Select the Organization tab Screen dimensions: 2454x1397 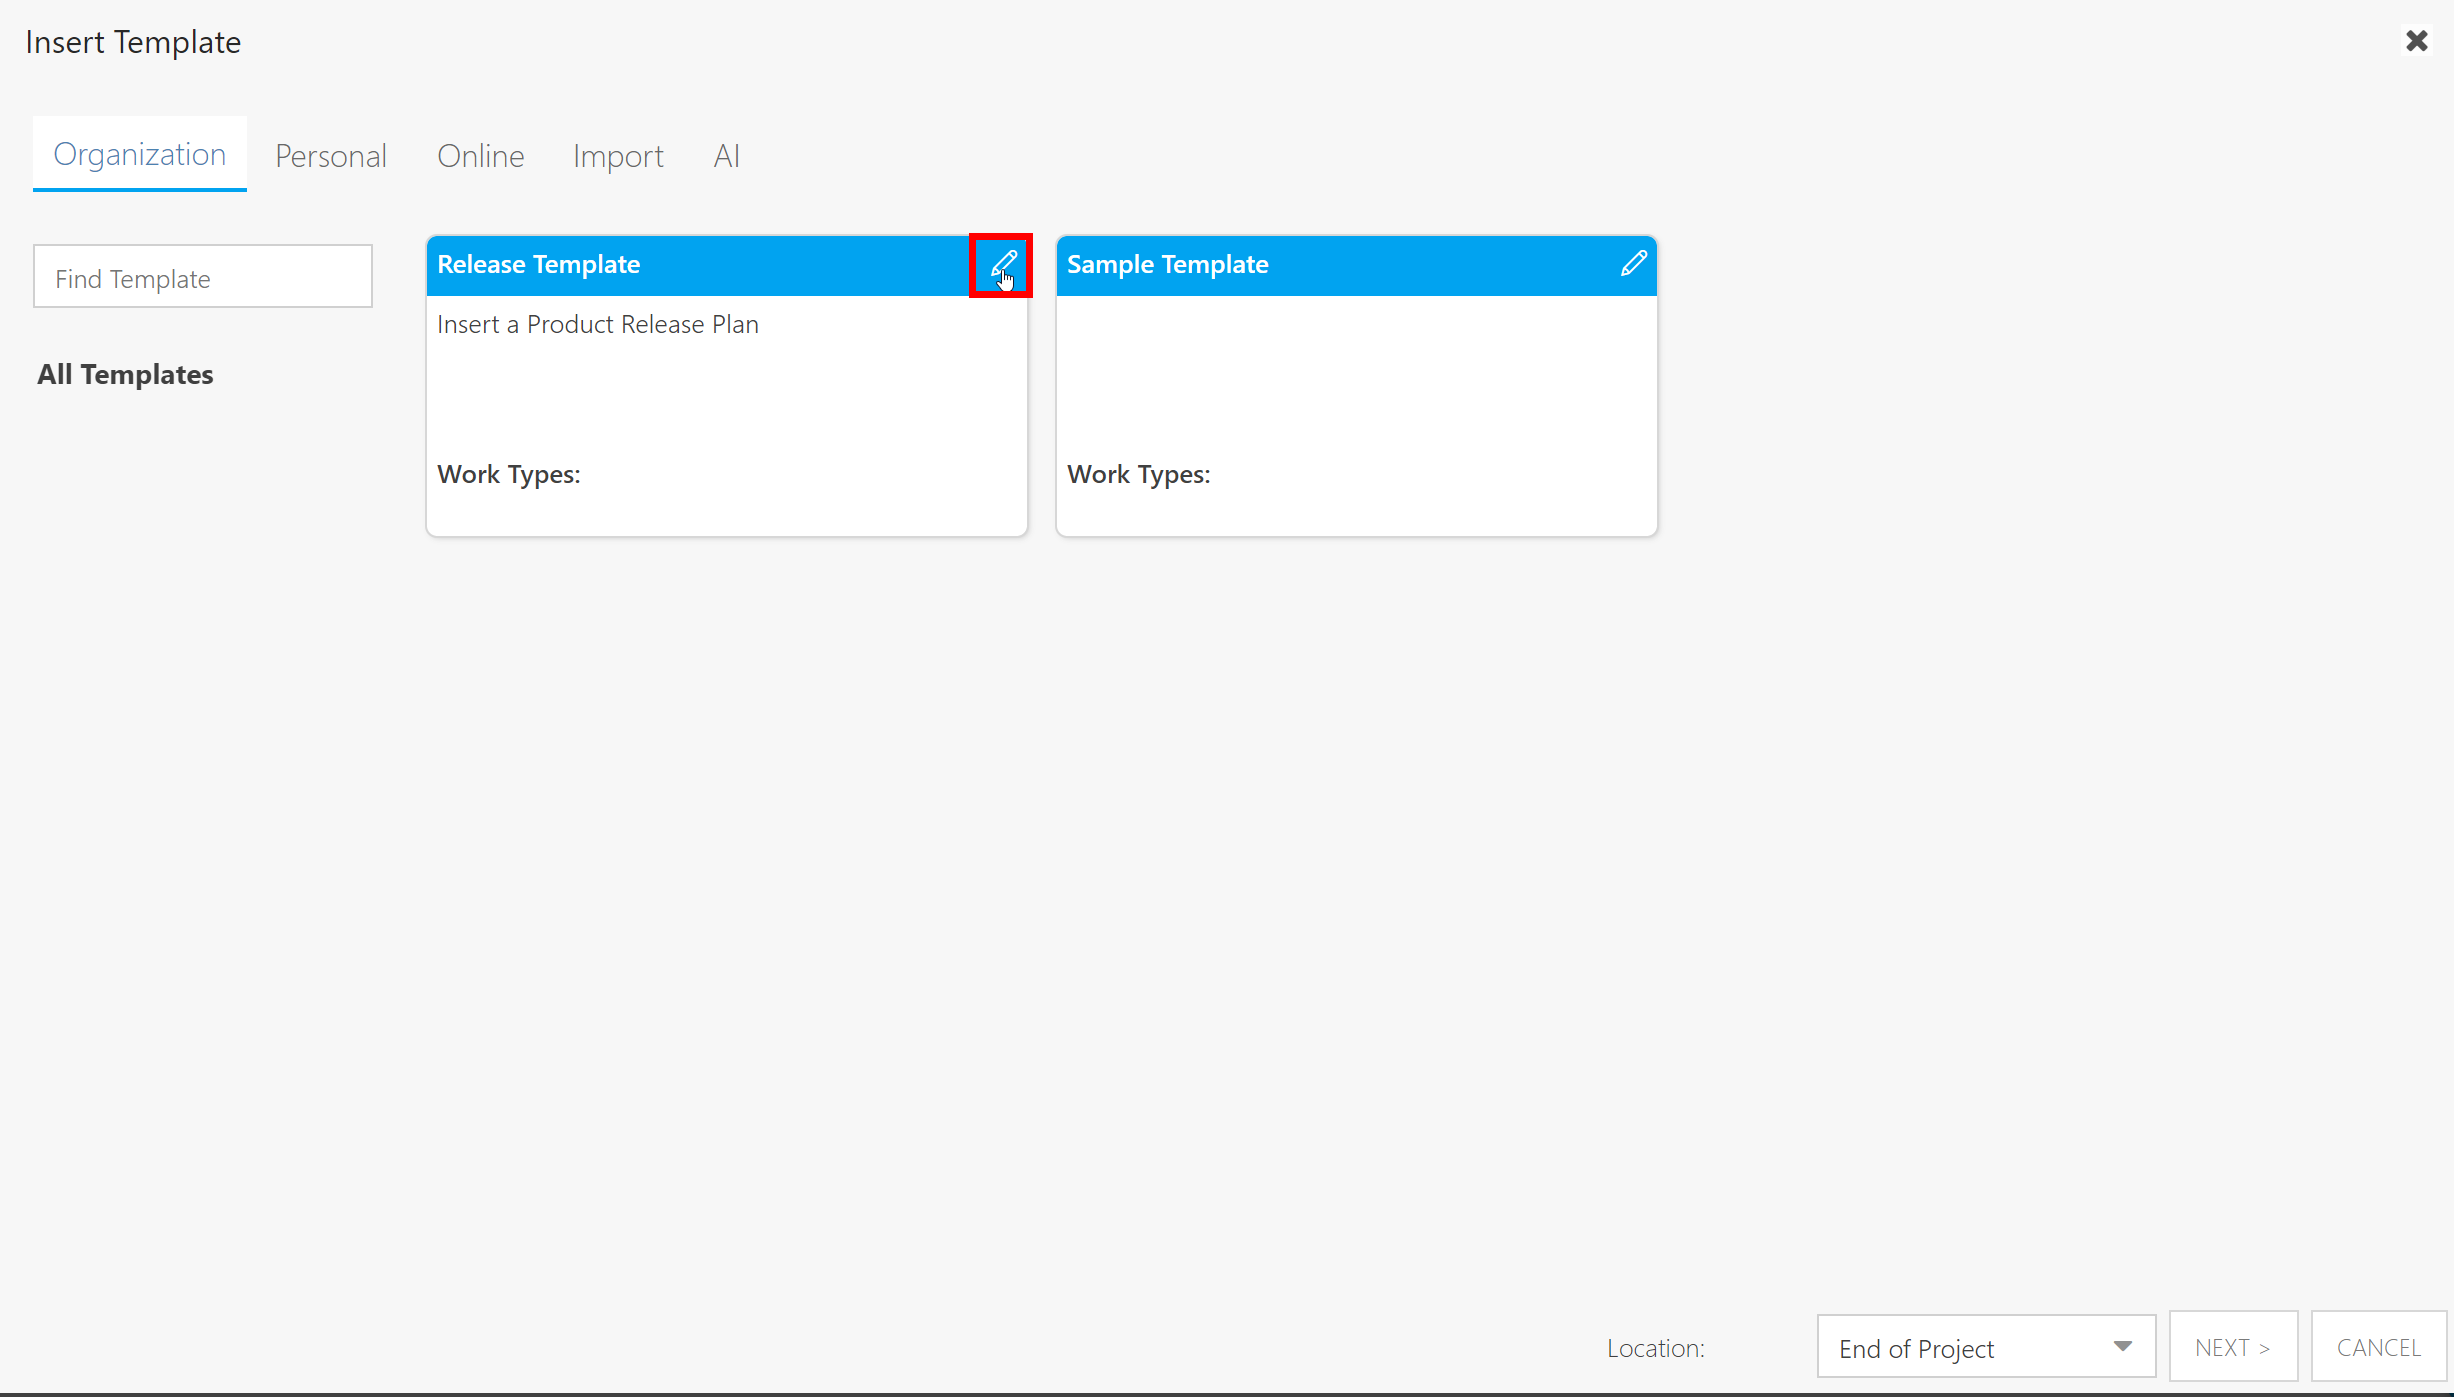[x=139, y=154]
